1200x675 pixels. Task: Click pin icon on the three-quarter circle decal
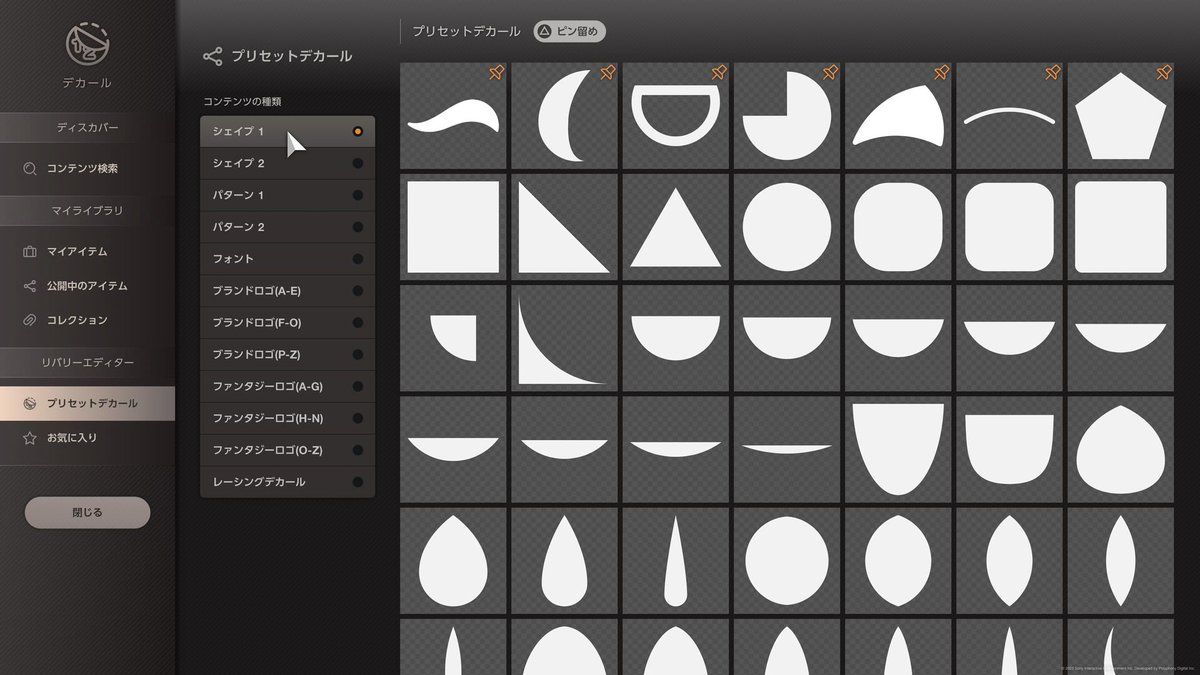(829, 73)
